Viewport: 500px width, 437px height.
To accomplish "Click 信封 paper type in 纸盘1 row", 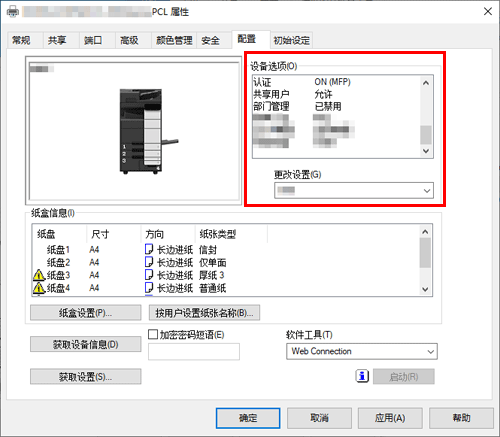I will click(208, 249).
